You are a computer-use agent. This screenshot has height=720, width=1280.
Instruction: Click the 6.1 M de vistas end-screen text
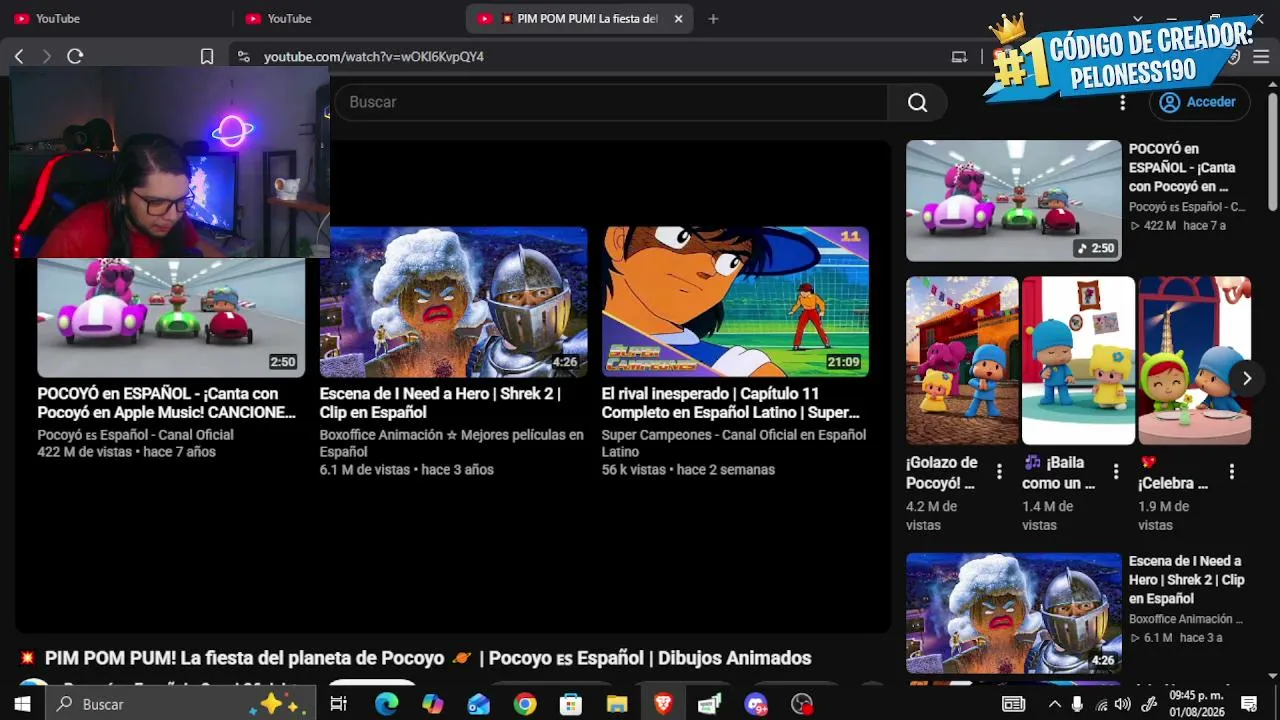(363, 470)
